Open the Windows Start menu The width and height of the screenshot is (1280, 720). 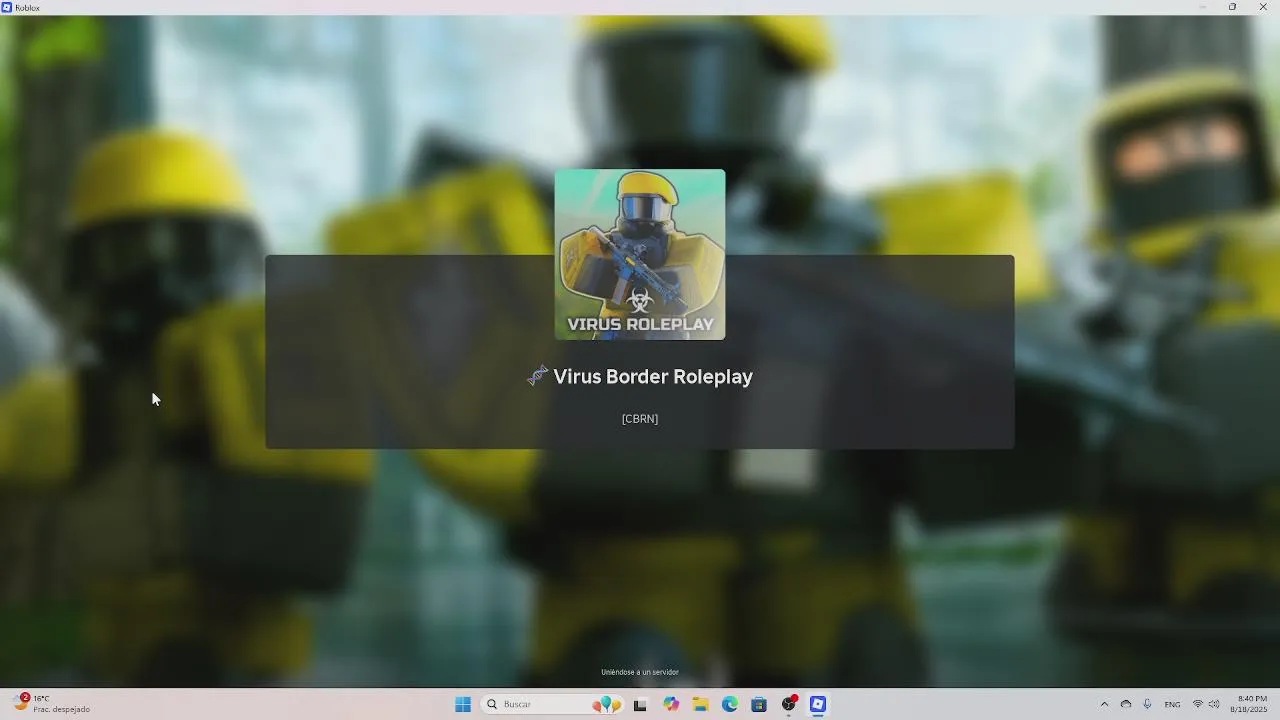pyautogui.click(x=463, y=704)
